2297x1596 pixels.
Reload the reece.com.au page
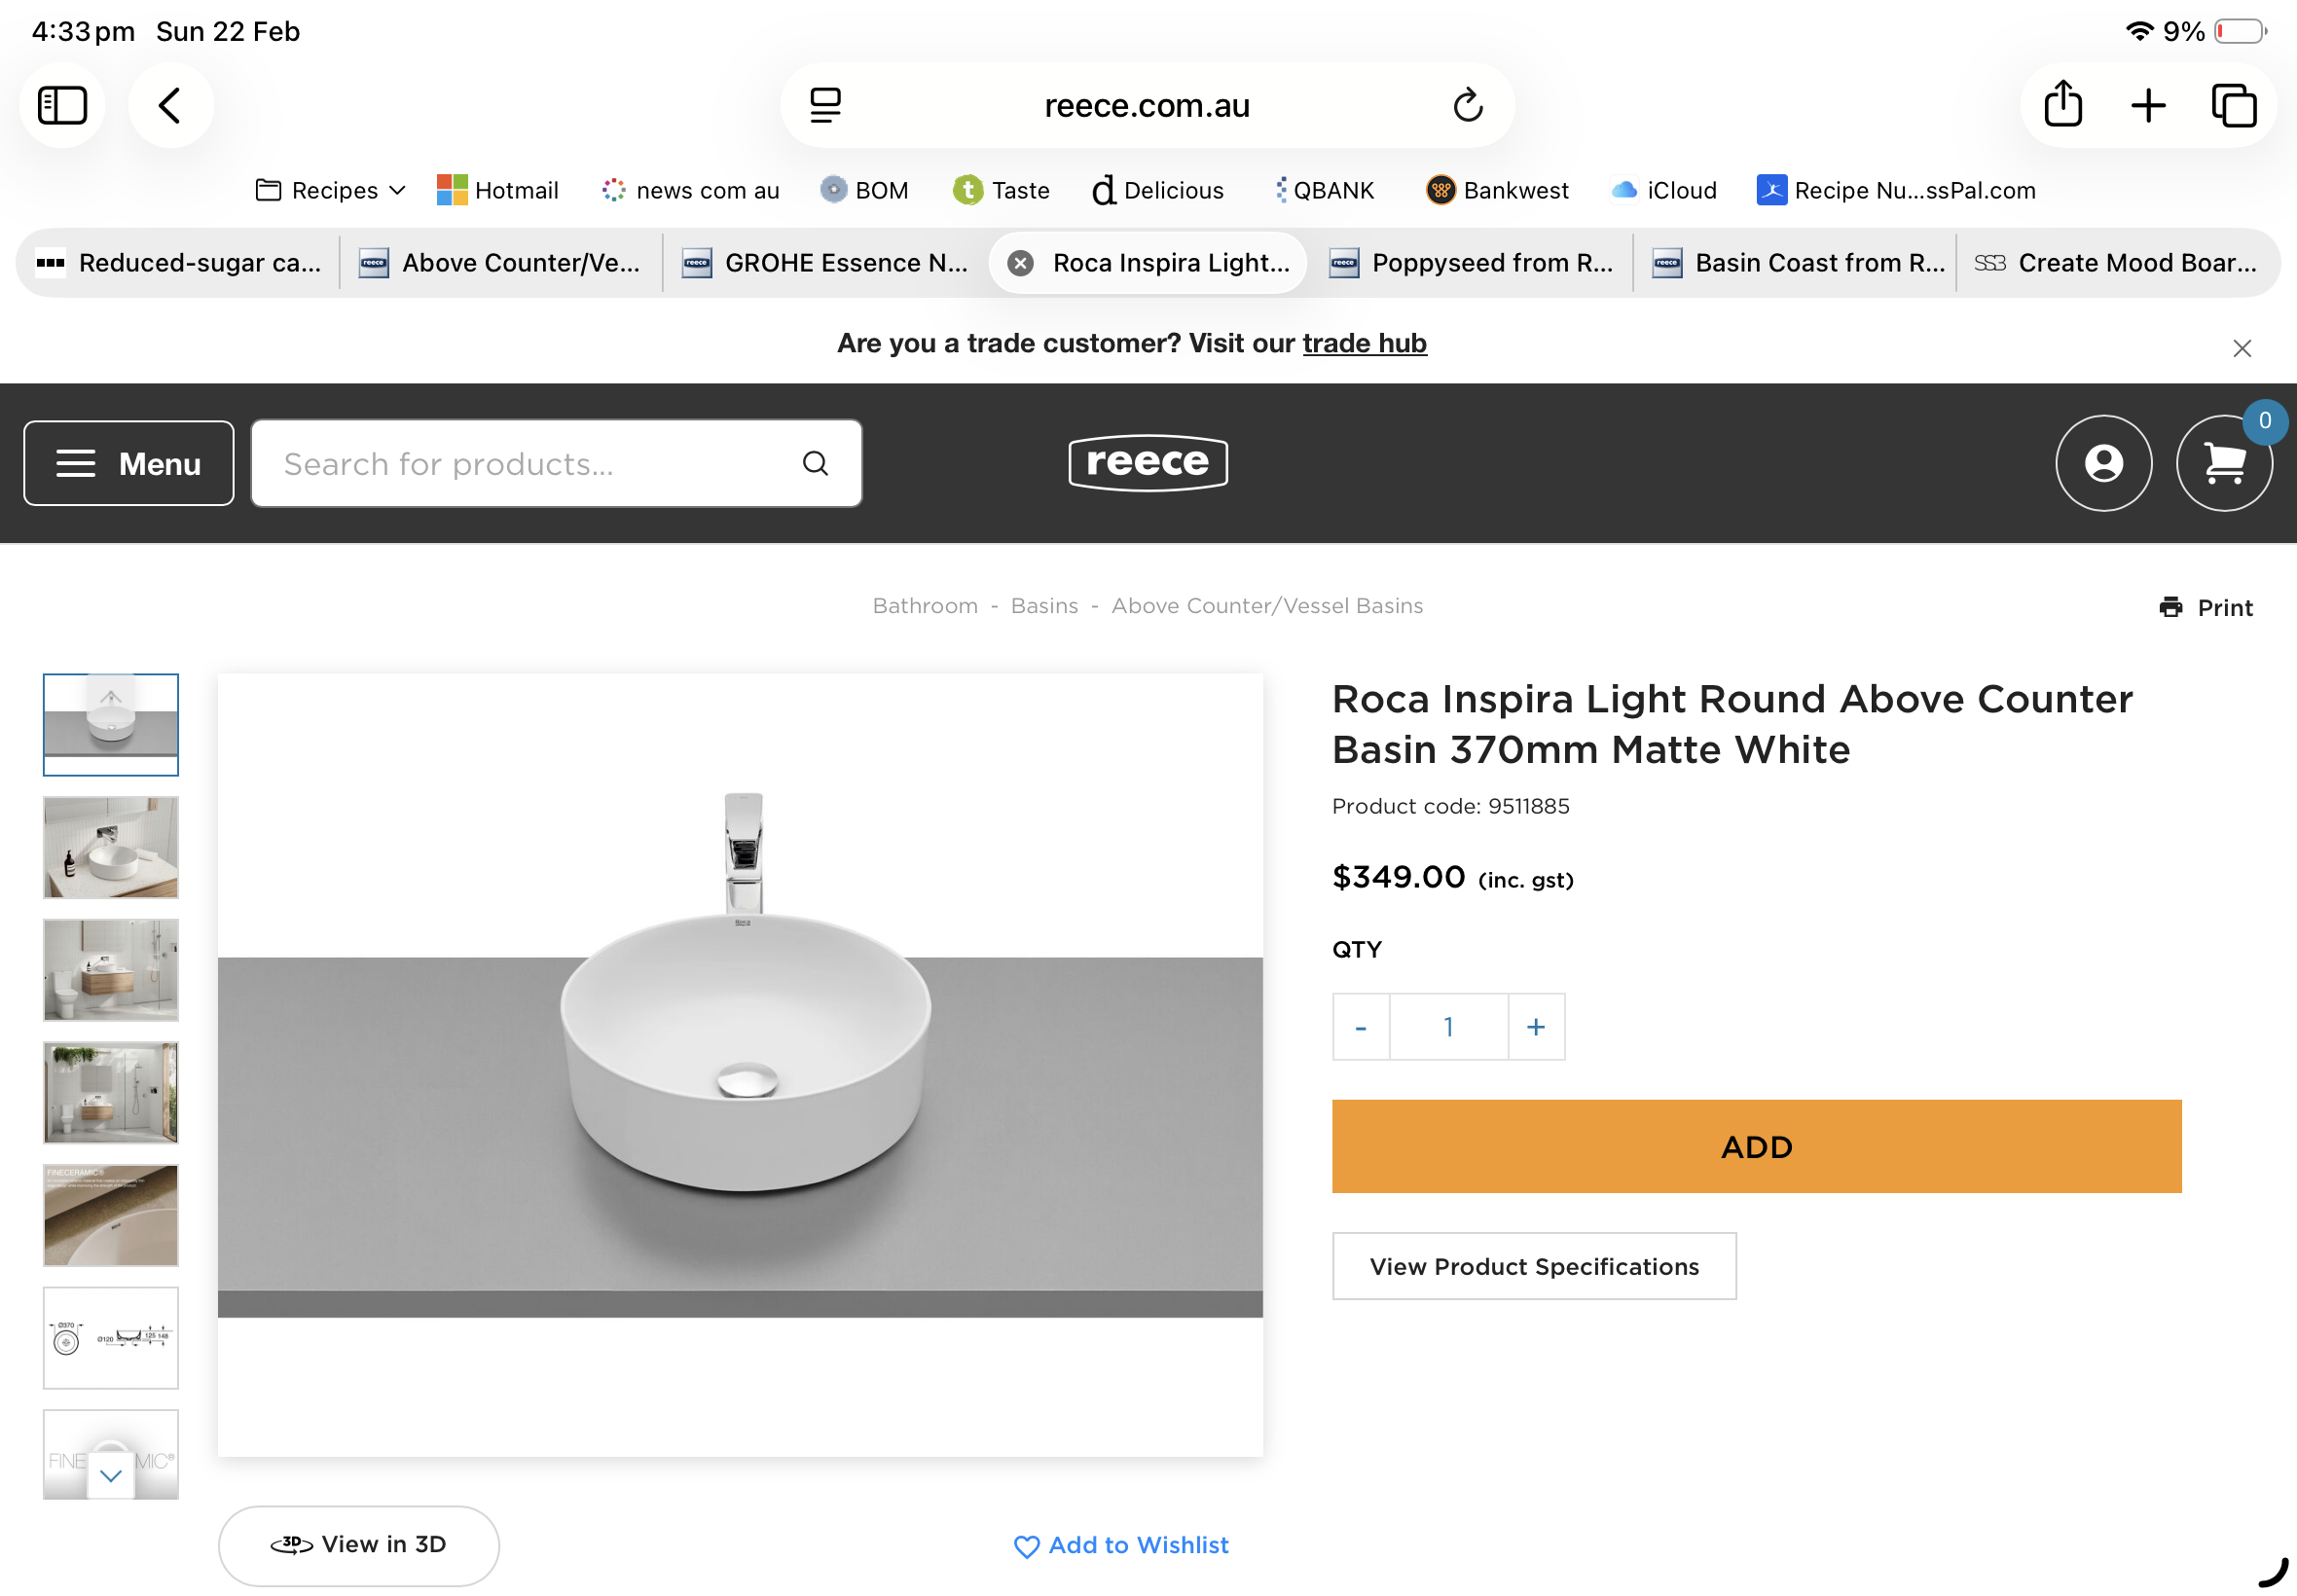[x=1467, y=105]
